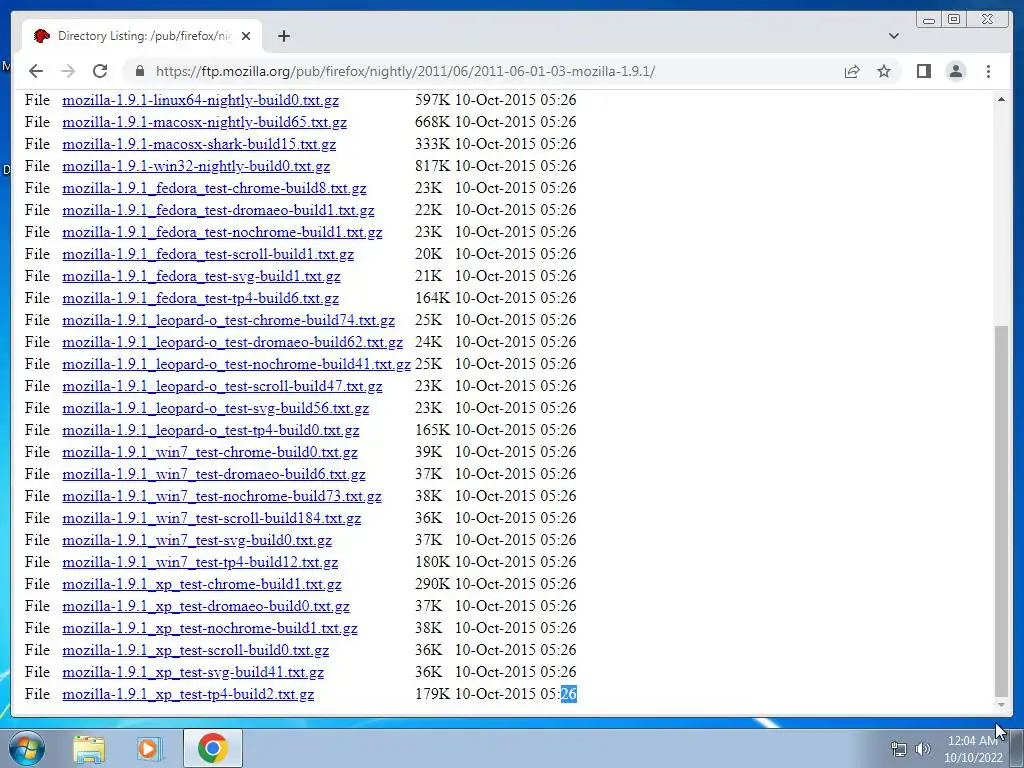Open the Windows Start button
1024x768 pixels.
point(26,748)
